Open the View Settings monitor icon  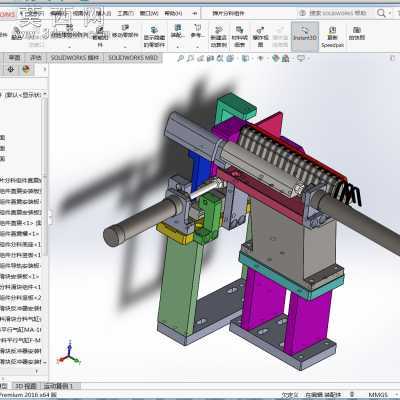(x=301, y=59)
